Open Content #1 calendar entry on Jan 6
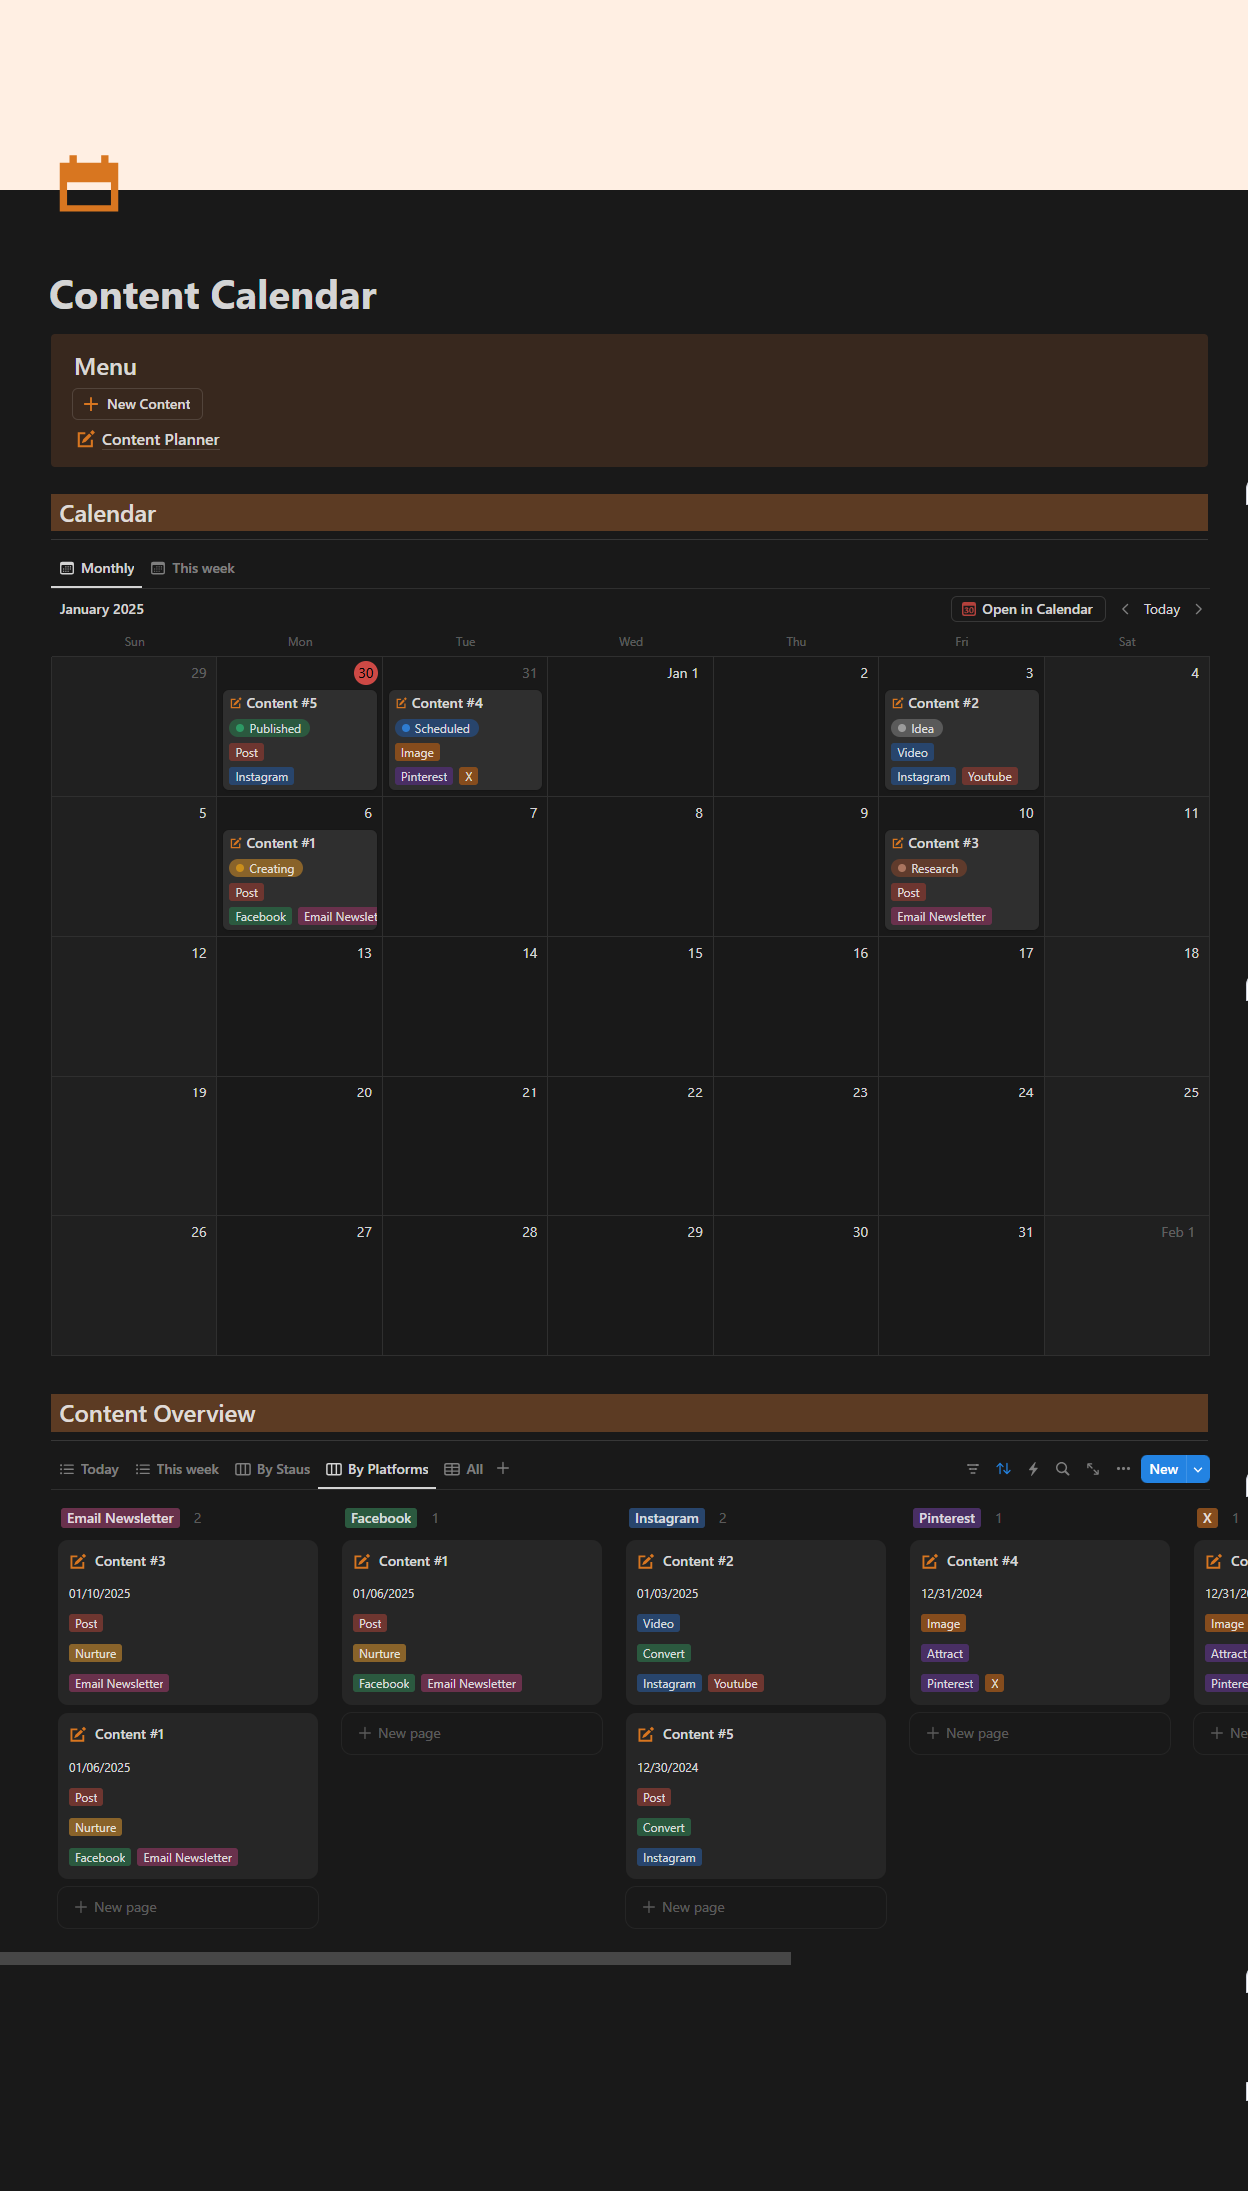The height and width of the screenshot is (2195, 1248). (x=300, y=880)
